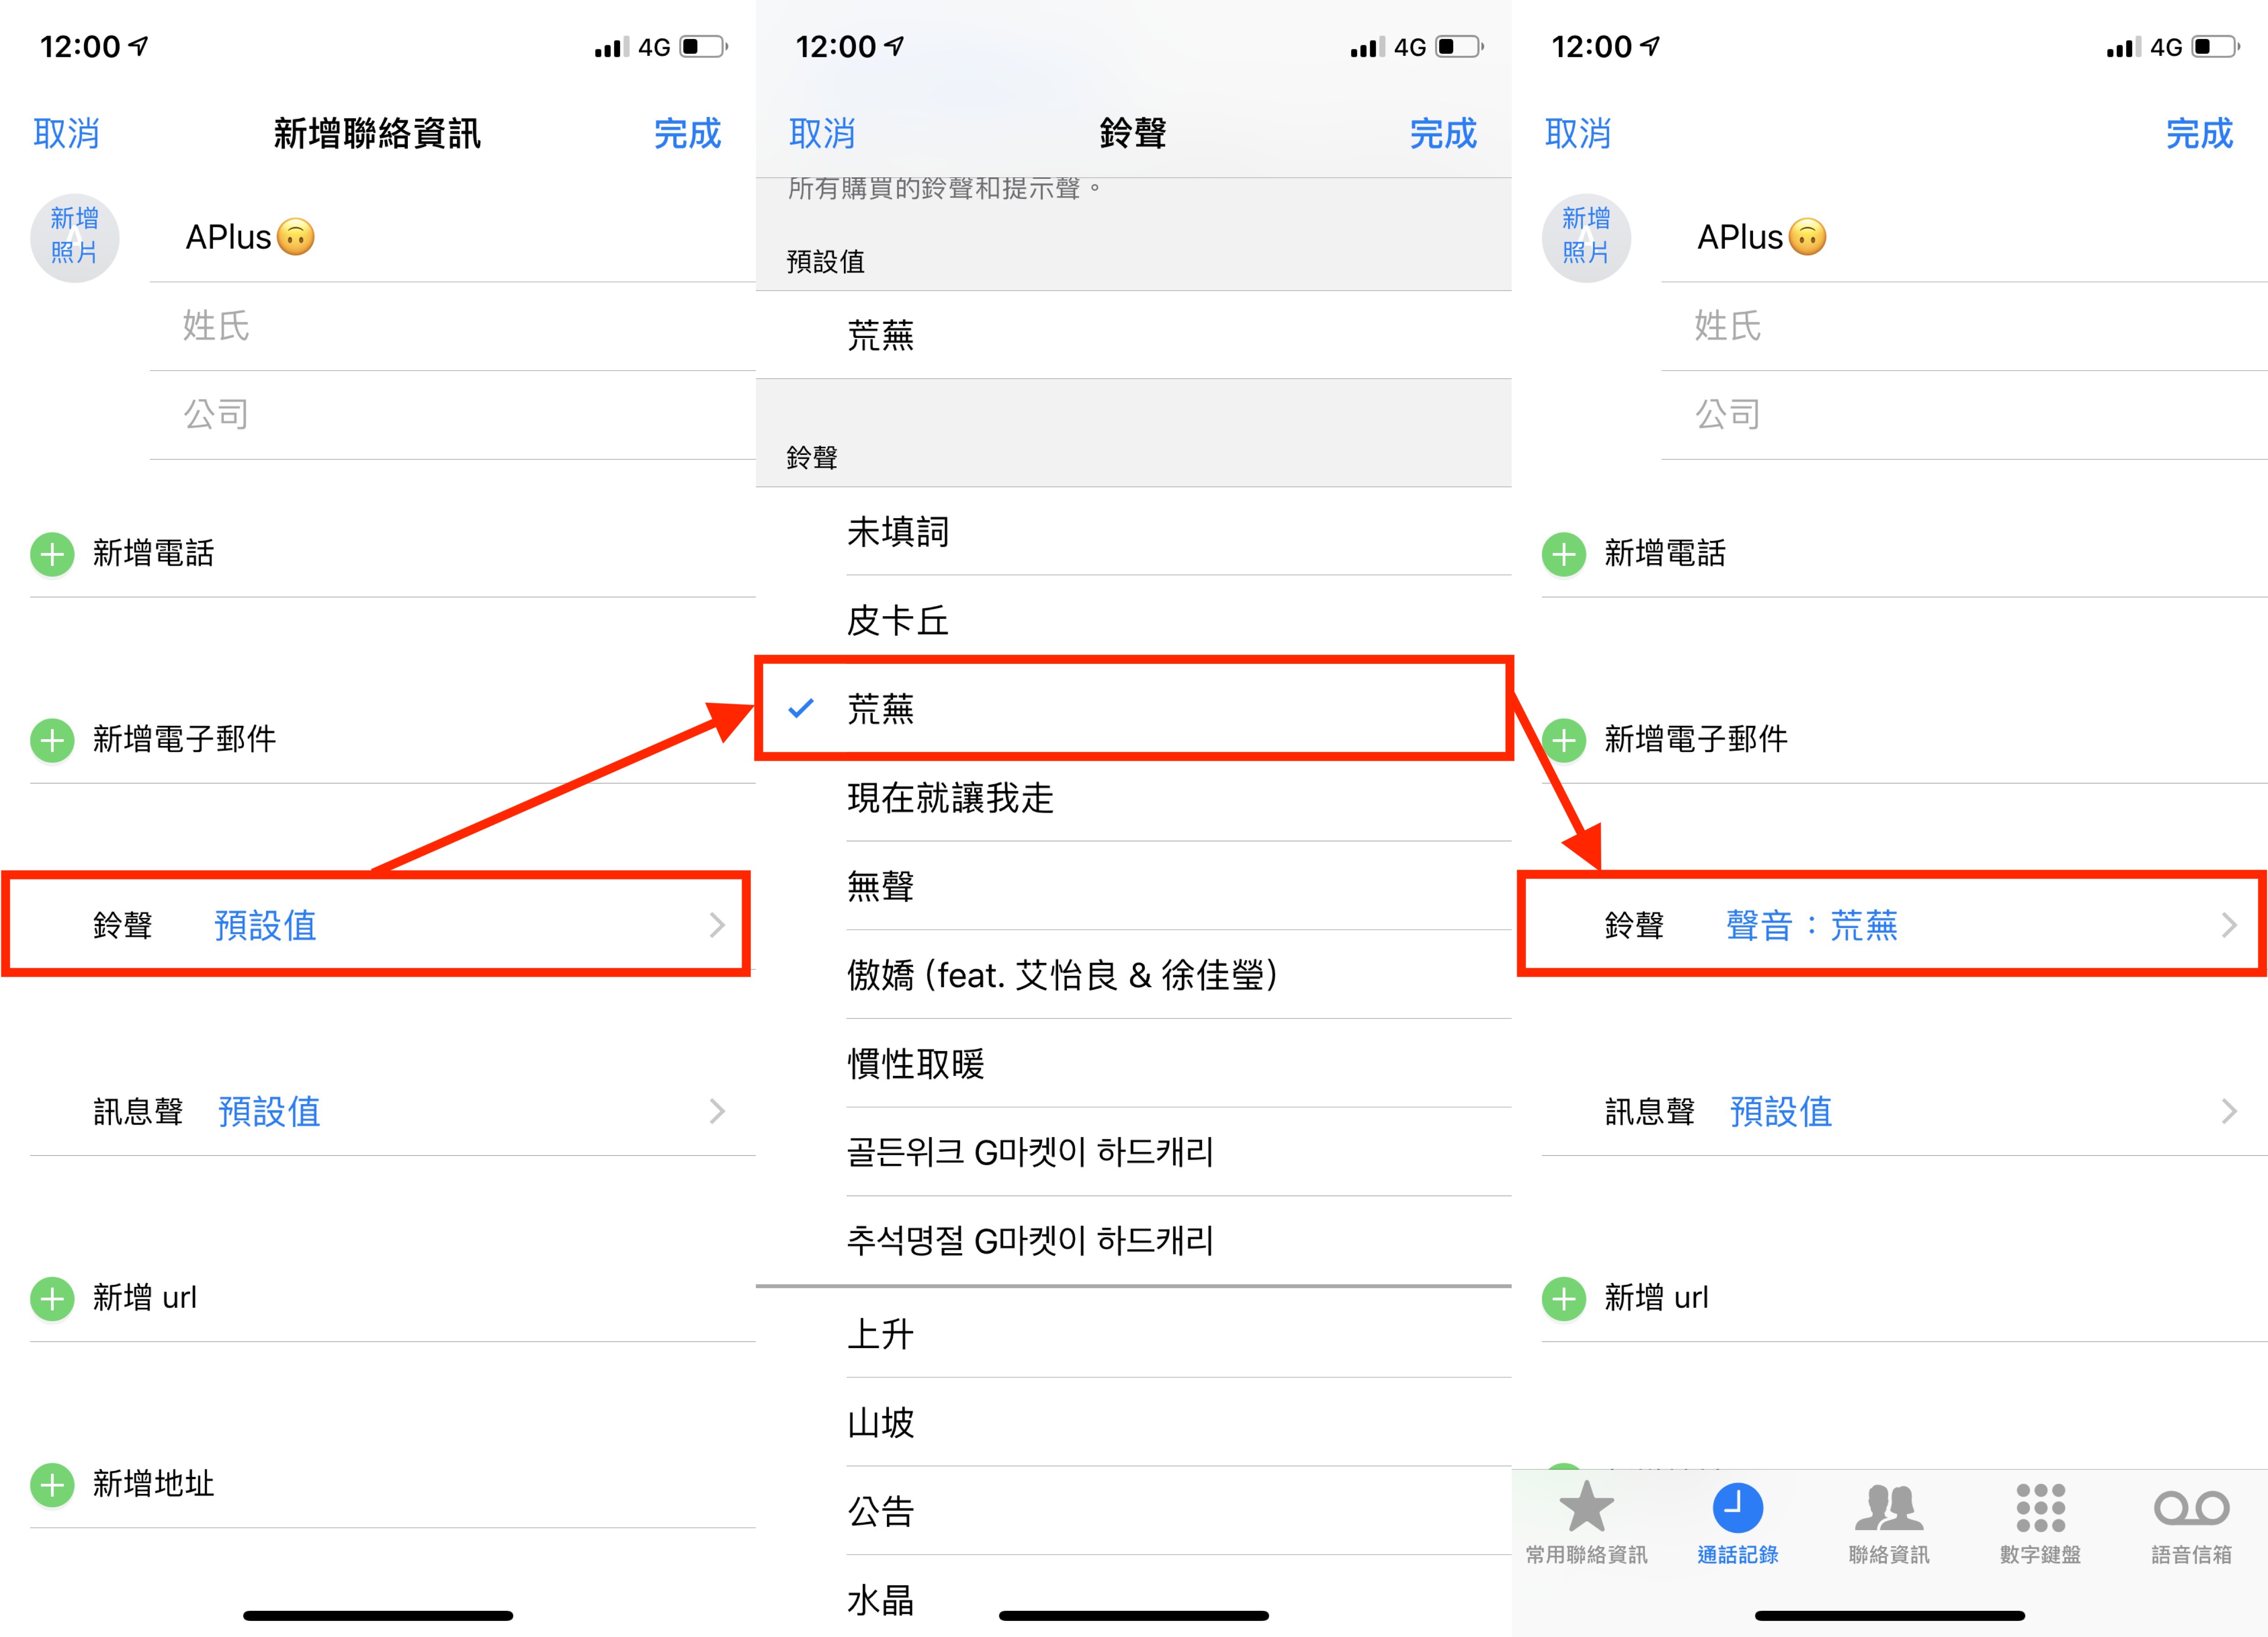This screenshot has height=1637, width=2268.
Task: Select default 荒蕪 under 預設值 section
Action: pyautogui.click(x=1133, y=335)
